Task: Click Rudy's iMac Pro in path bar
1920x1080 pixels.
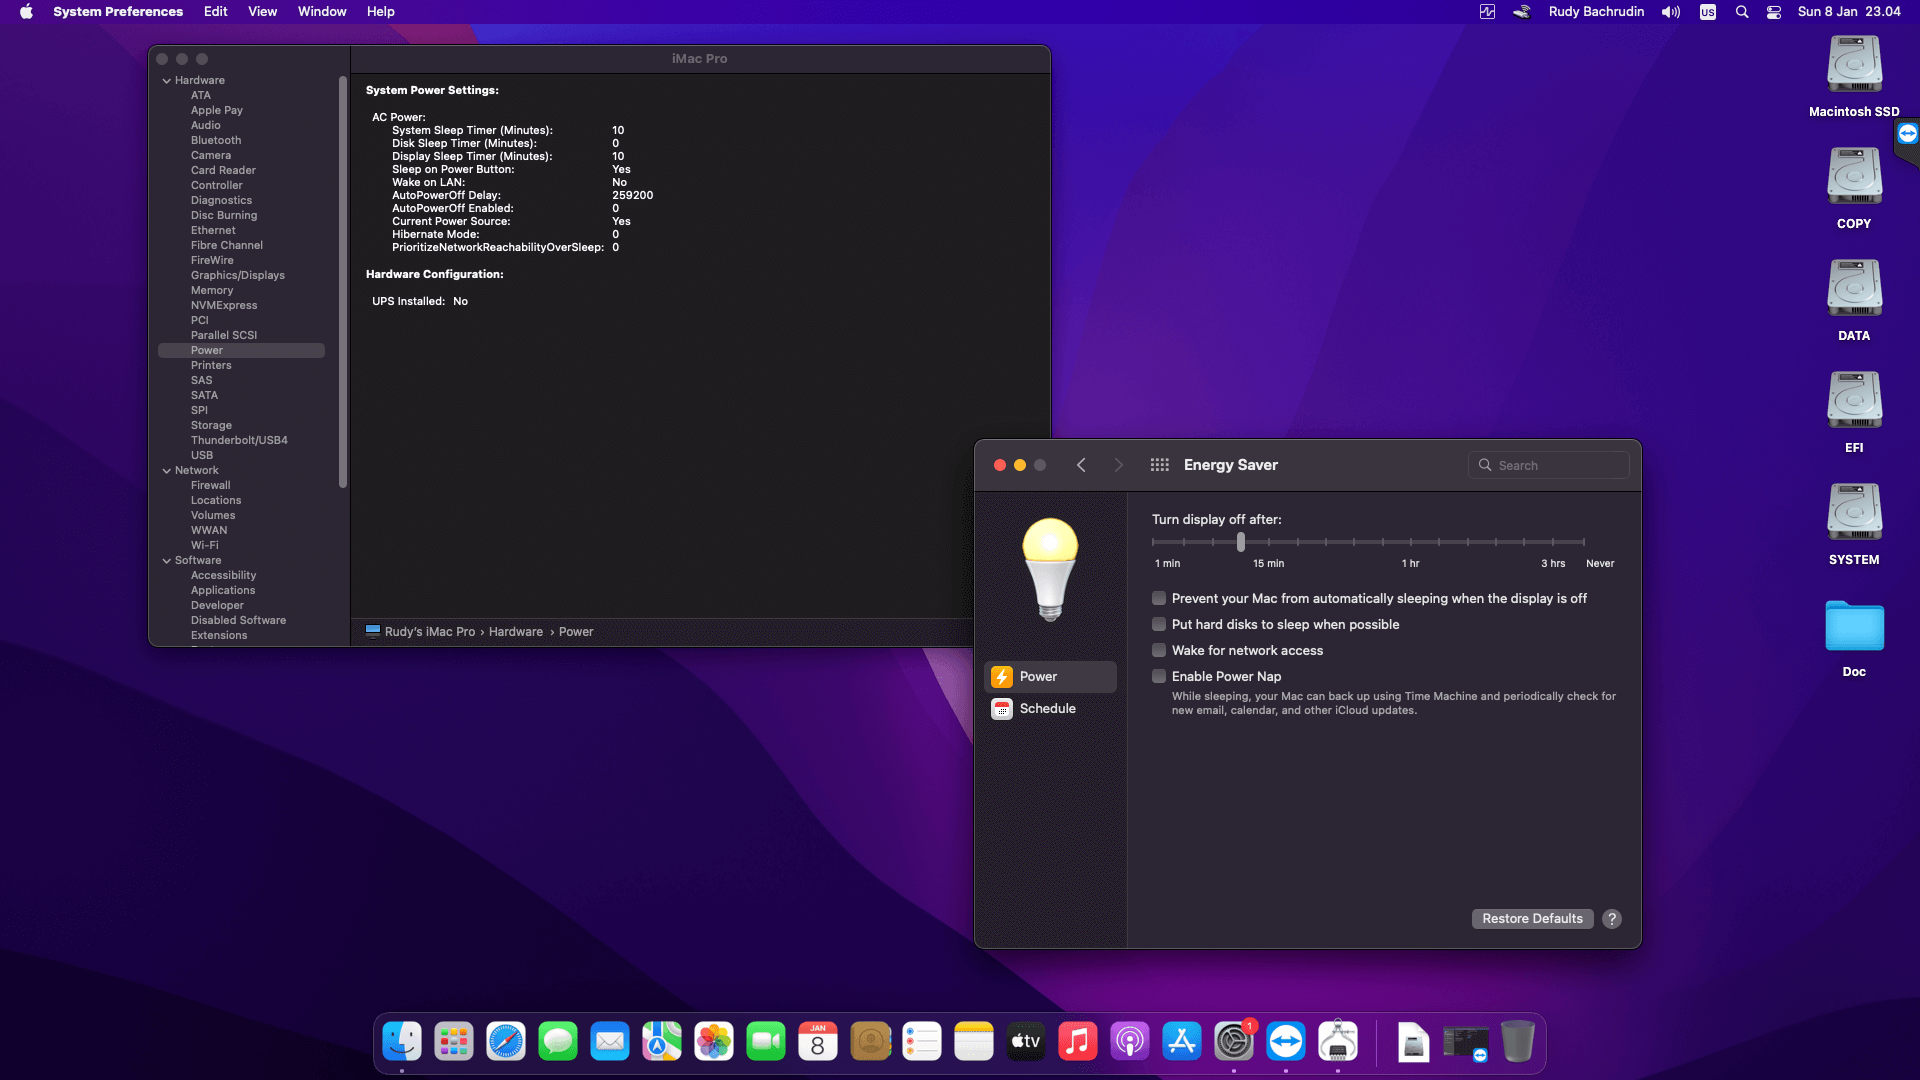Action: click(420, 632)
